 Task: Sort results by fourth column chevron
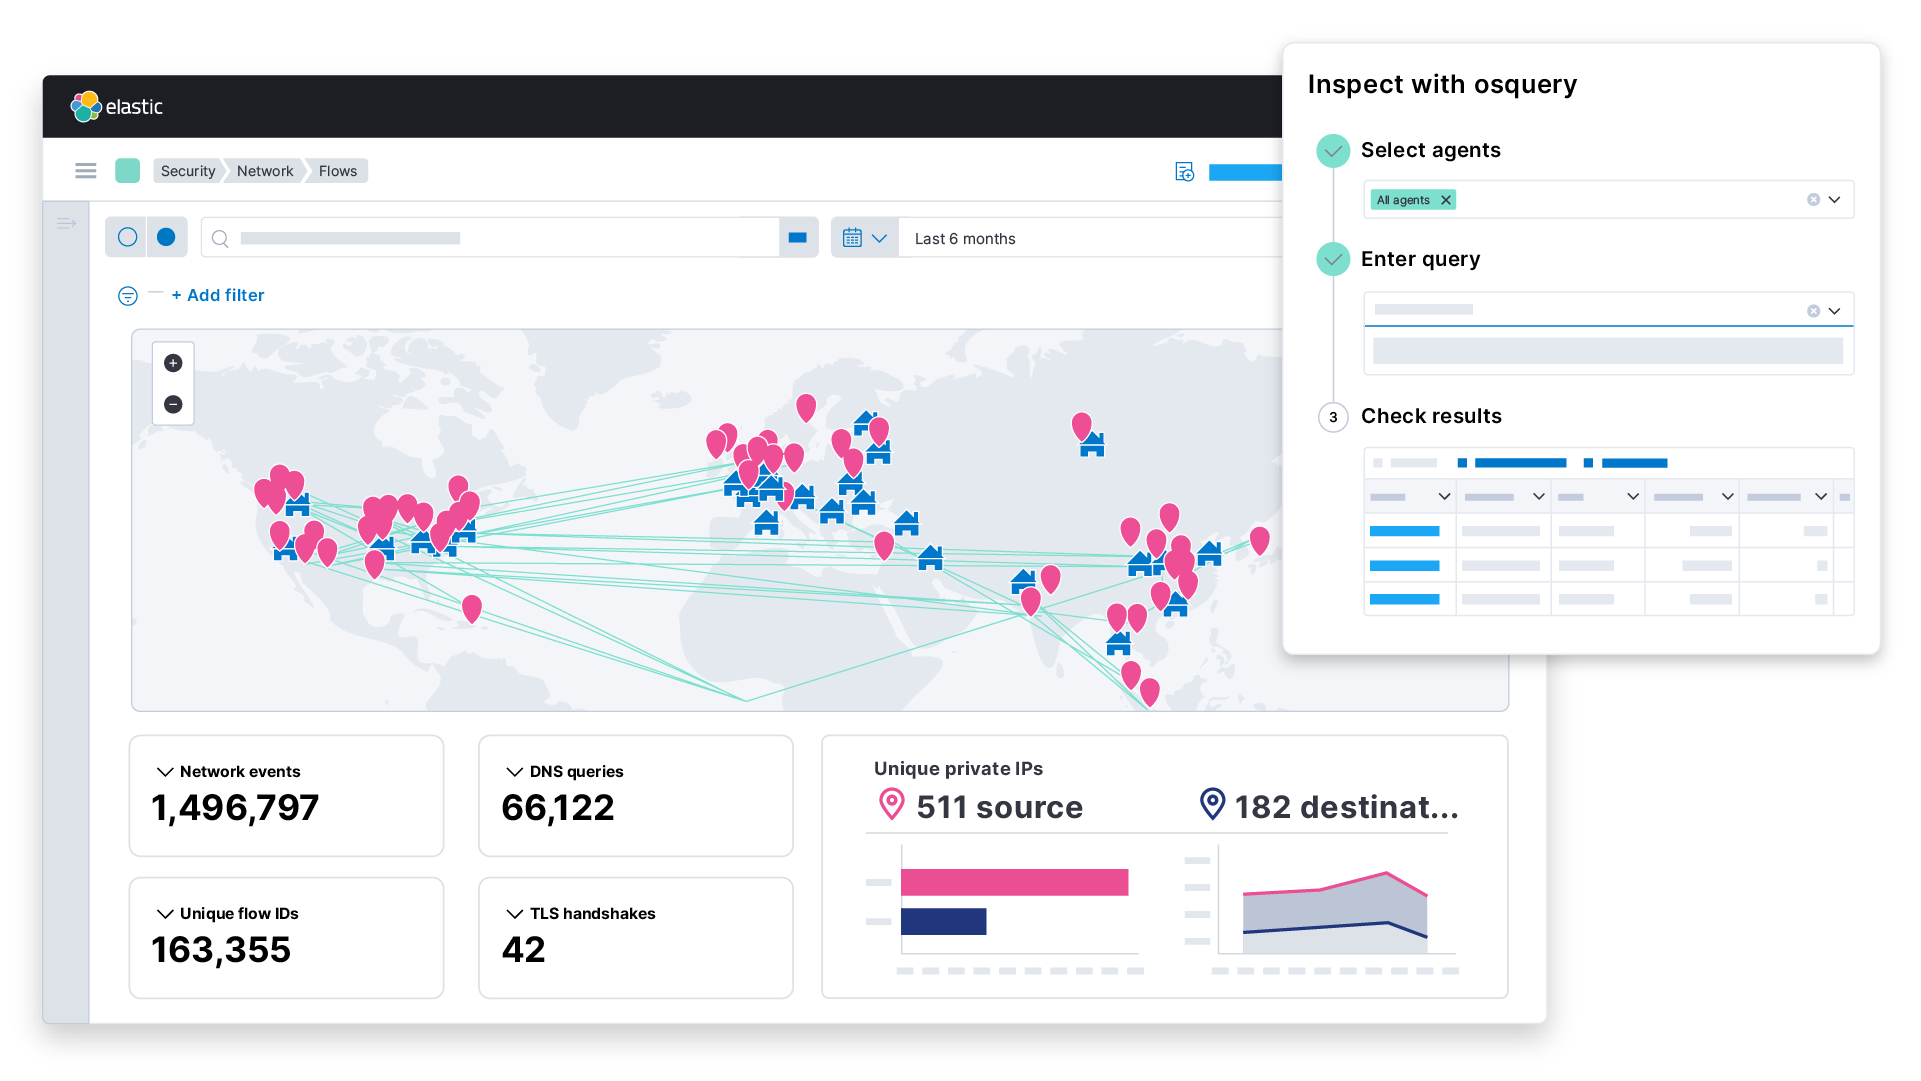(x=1727, y=497)
